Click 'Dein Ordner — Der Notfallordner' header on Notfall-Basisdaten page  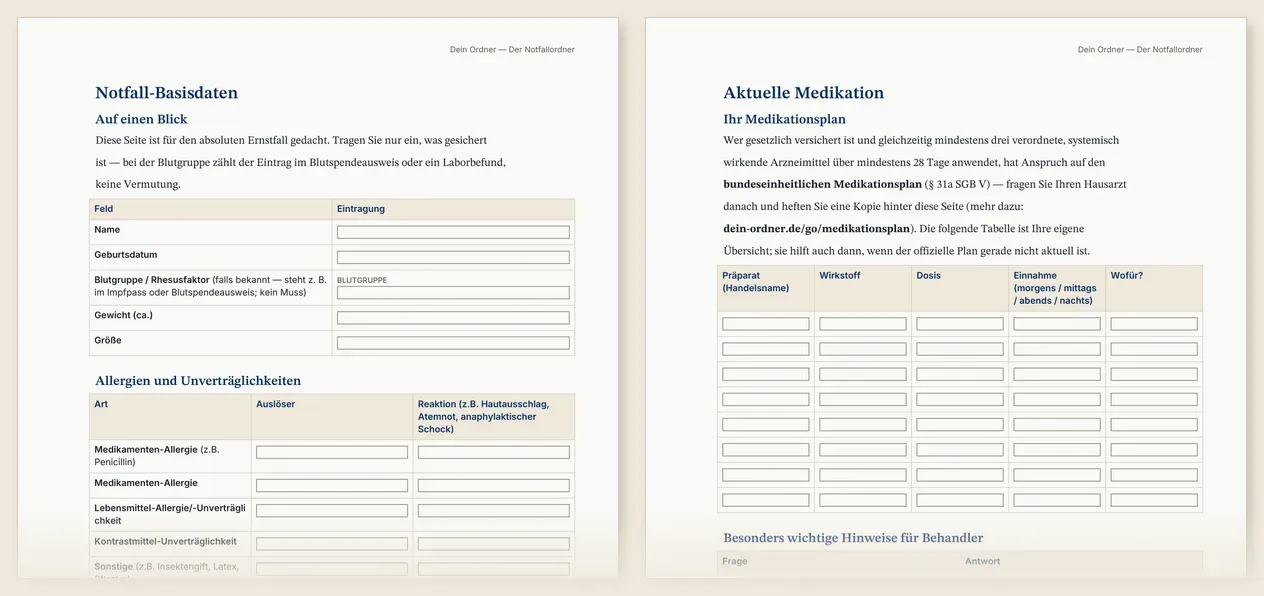pos(512,49)
